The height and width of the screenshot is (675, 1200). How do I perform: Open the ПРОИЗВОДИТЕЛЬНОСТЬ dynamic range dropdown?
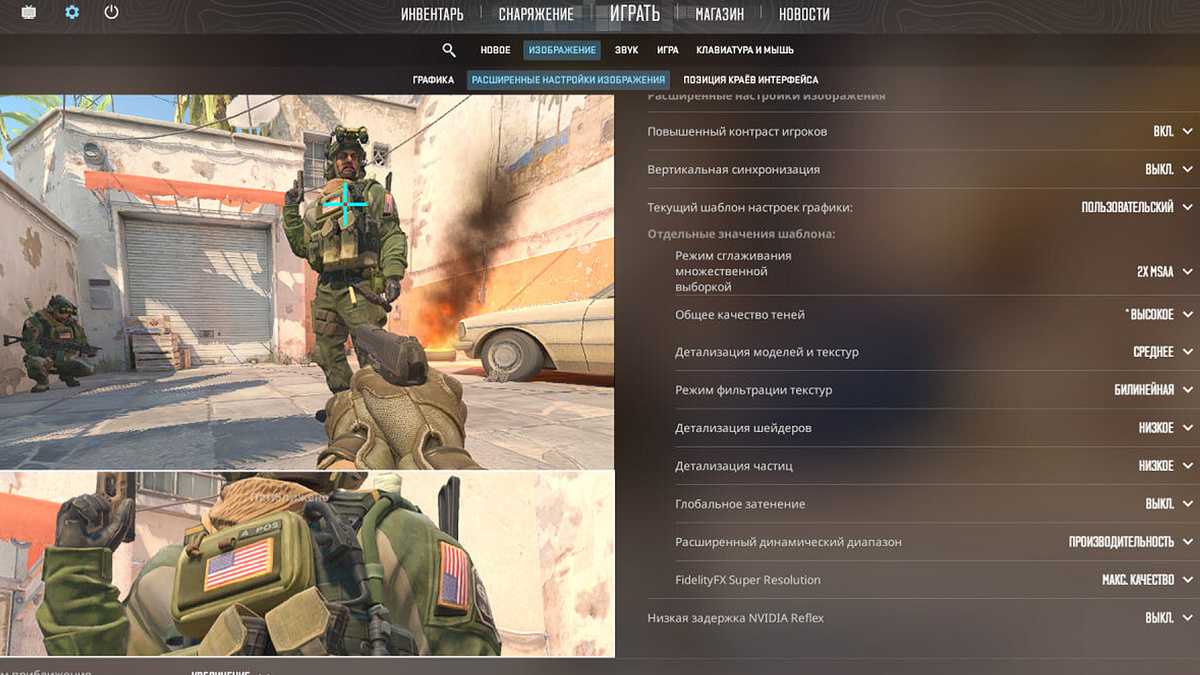tap(1132, 542)
